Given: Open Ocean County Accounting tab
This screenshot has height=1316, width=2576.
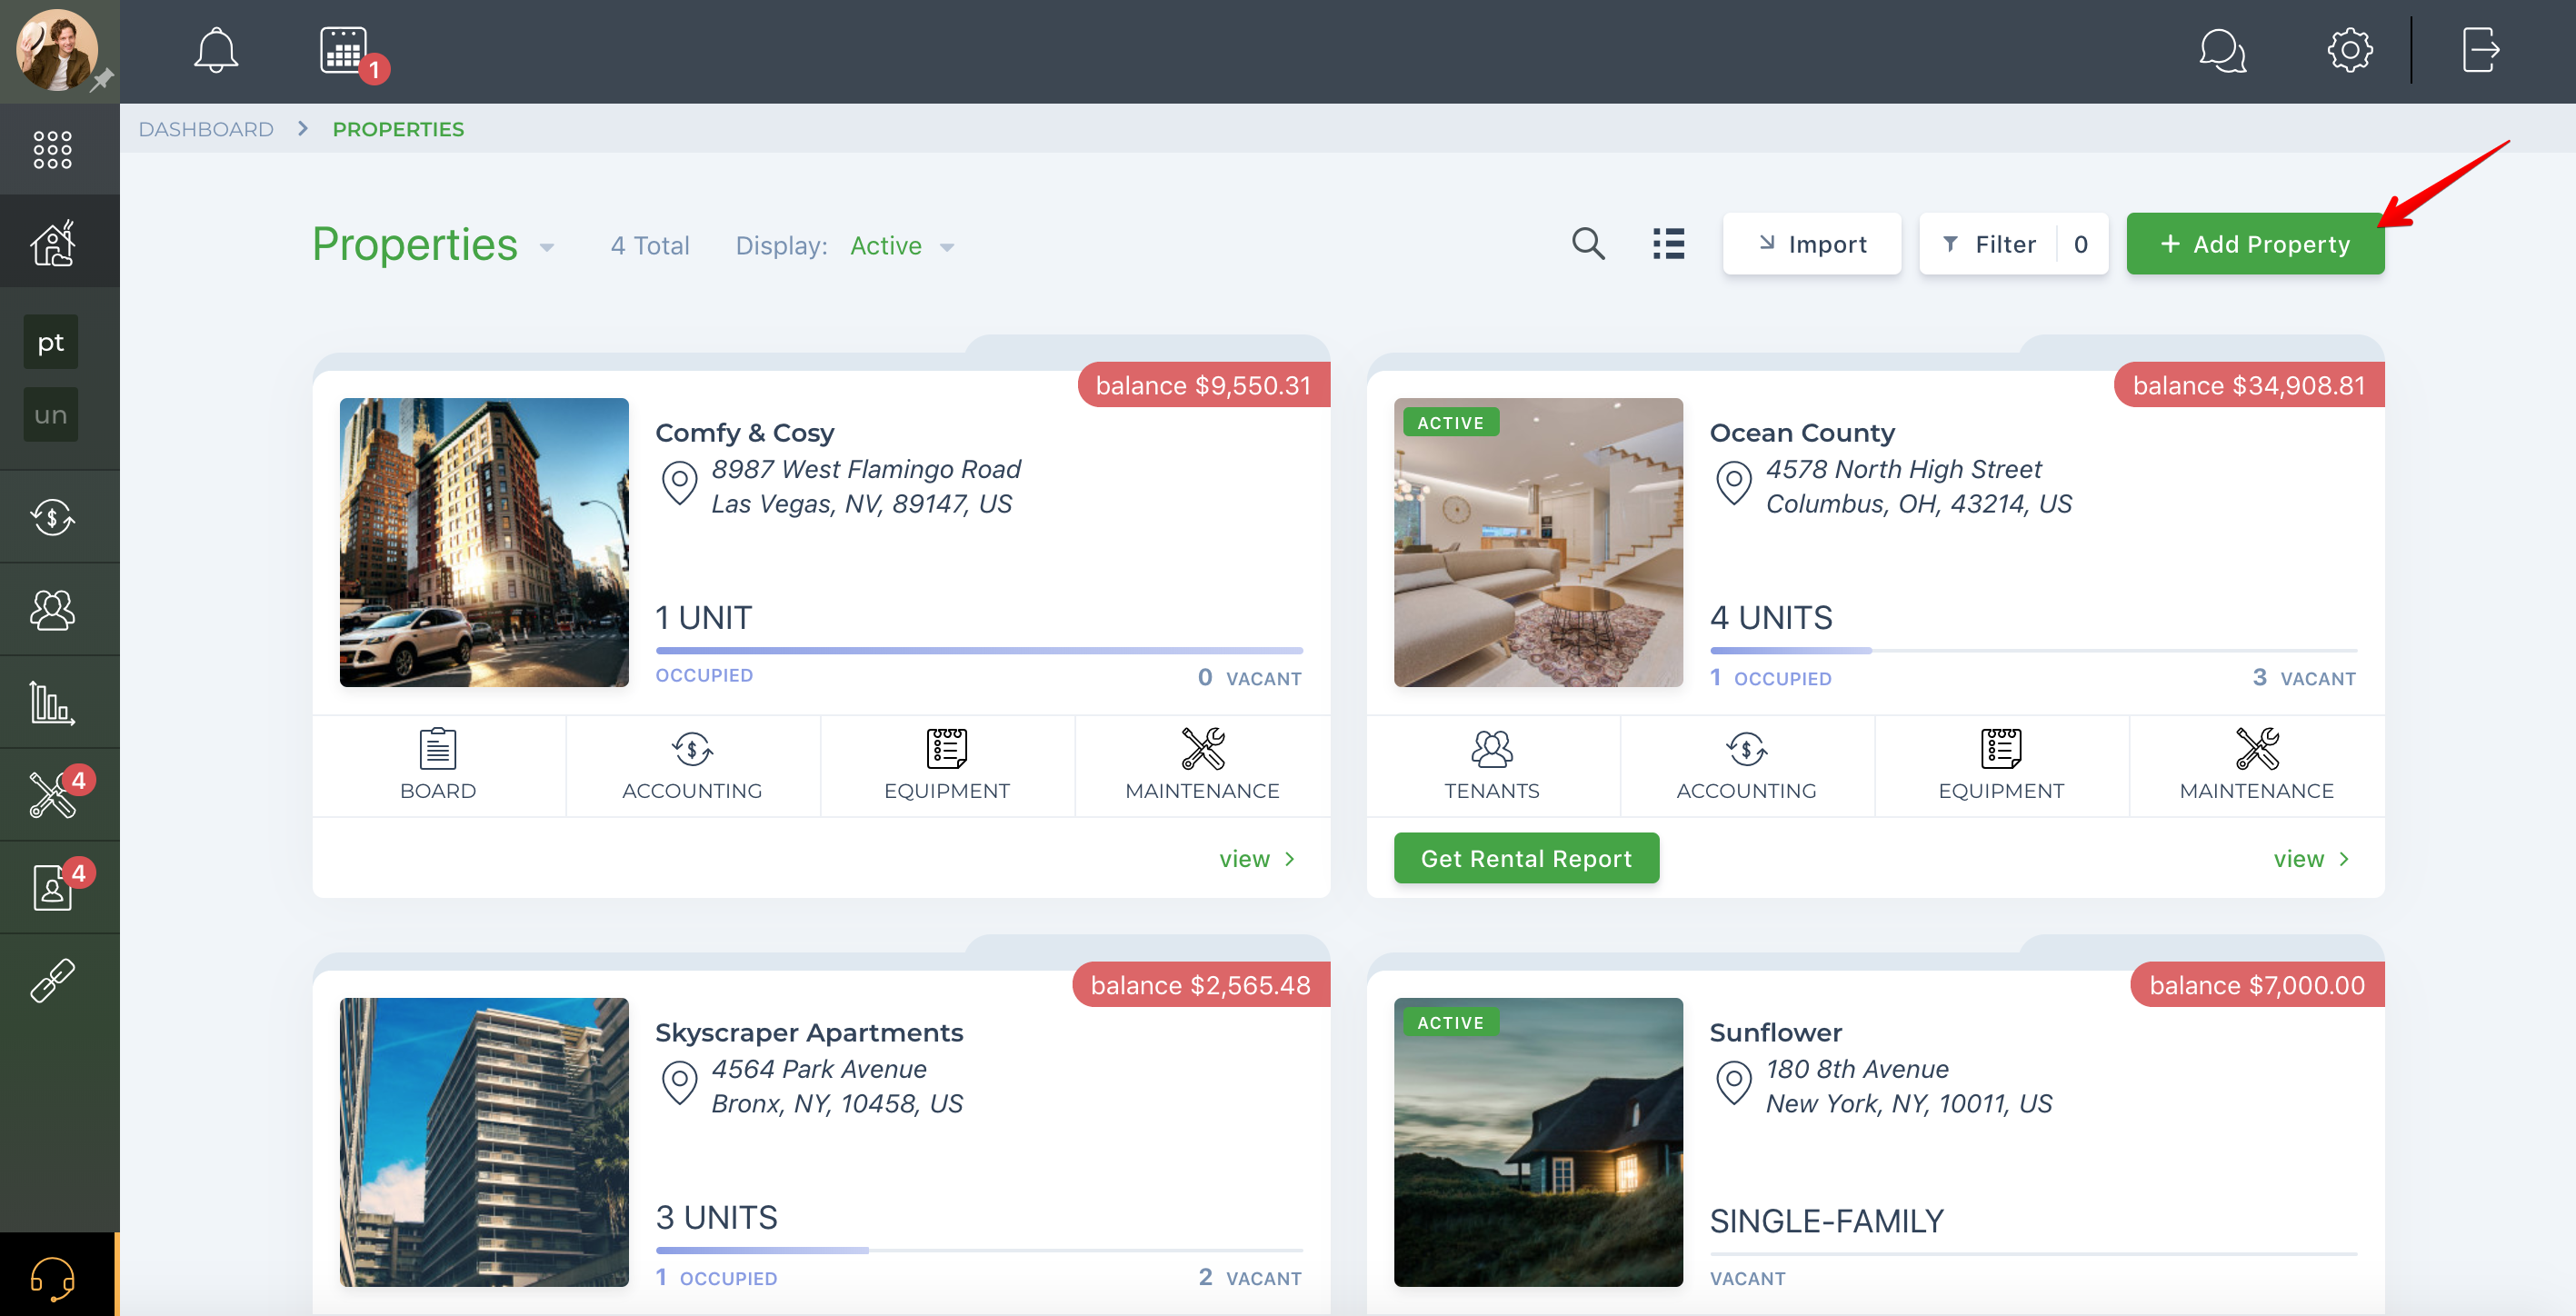Looking at the screenshot, I should pyautogui.click(x=1746, y=765).
